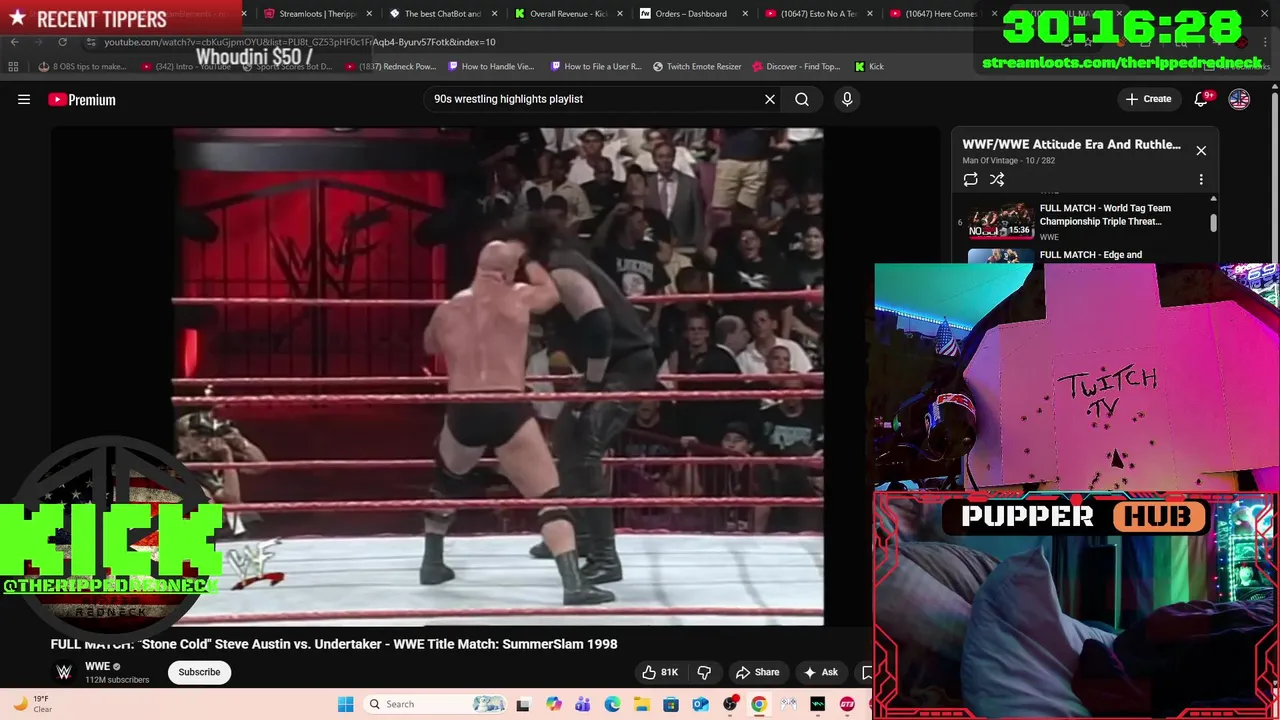Viewport: 1280px width, 720px height.
Task: Open the Discover - Find Top... bookmark
Action: (796, 66)
